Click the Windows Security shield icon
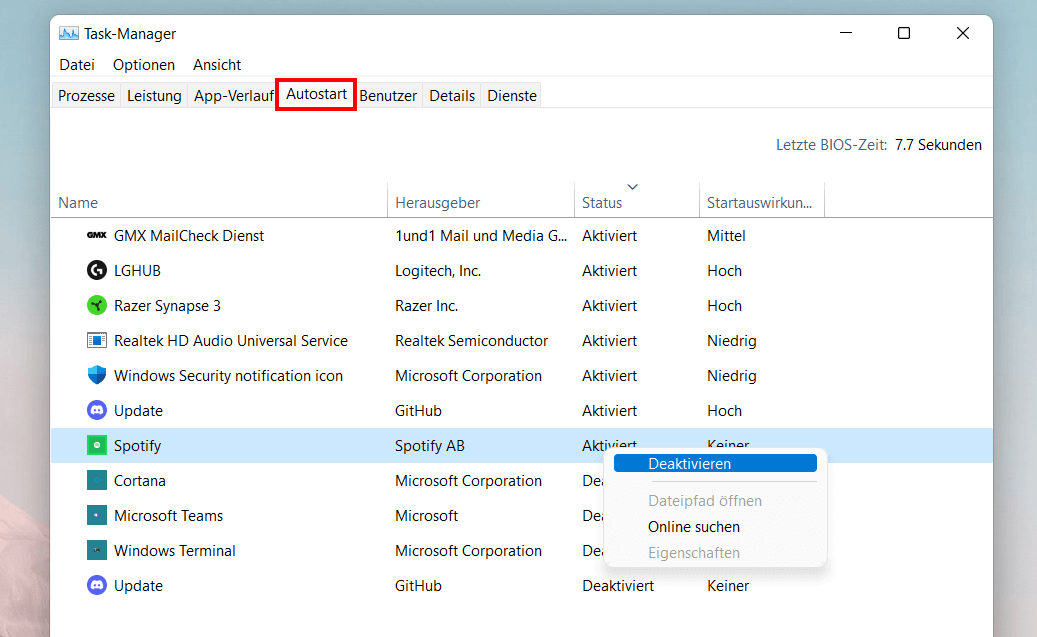1037x637 pixels. coord(97,375)
